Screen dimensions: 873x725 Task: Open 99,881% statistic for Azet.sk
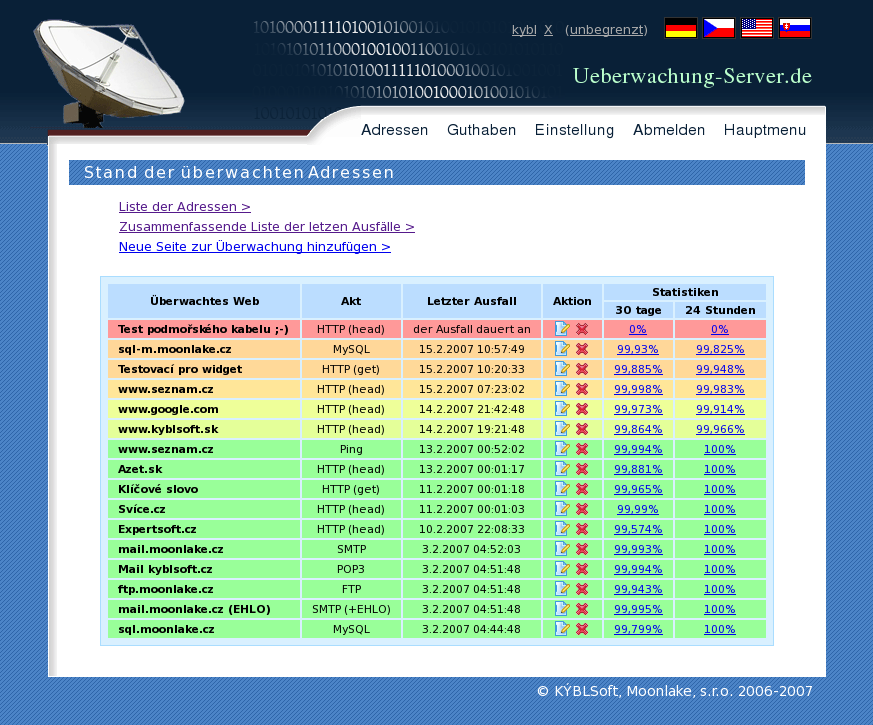click(x=638, y=469)
